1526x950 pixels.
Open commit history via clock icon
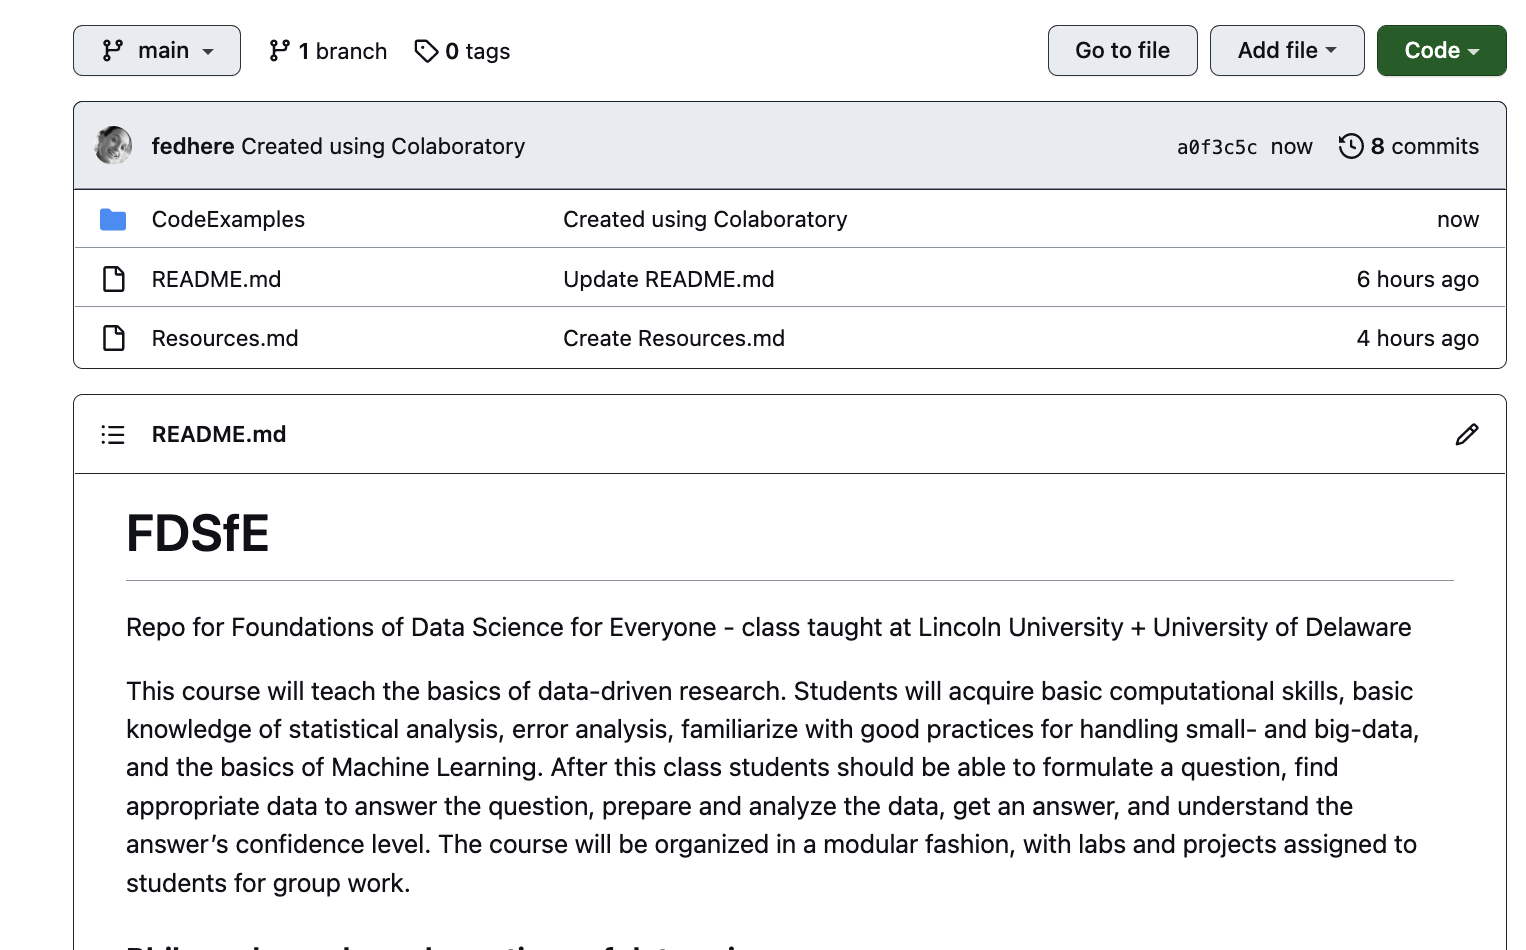click(1351, 146)
